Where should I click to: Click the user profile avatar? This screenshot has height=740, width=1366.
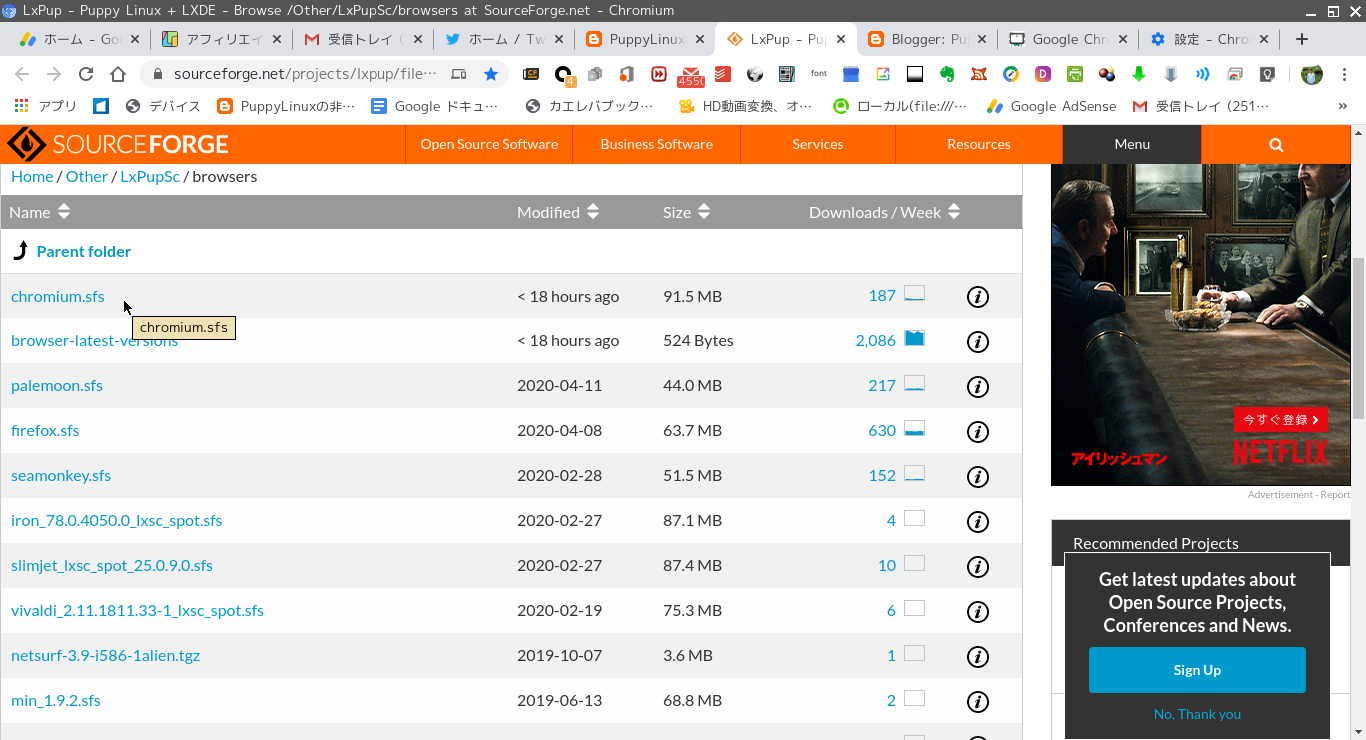1312,74
